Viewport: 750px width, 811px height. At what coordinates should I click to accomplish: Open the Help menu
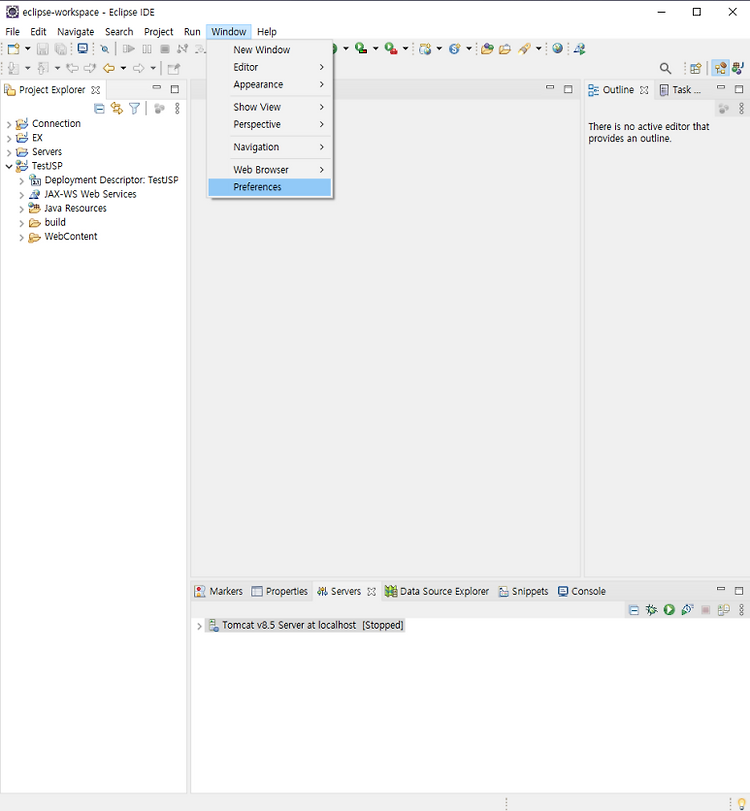coord(267,32)
